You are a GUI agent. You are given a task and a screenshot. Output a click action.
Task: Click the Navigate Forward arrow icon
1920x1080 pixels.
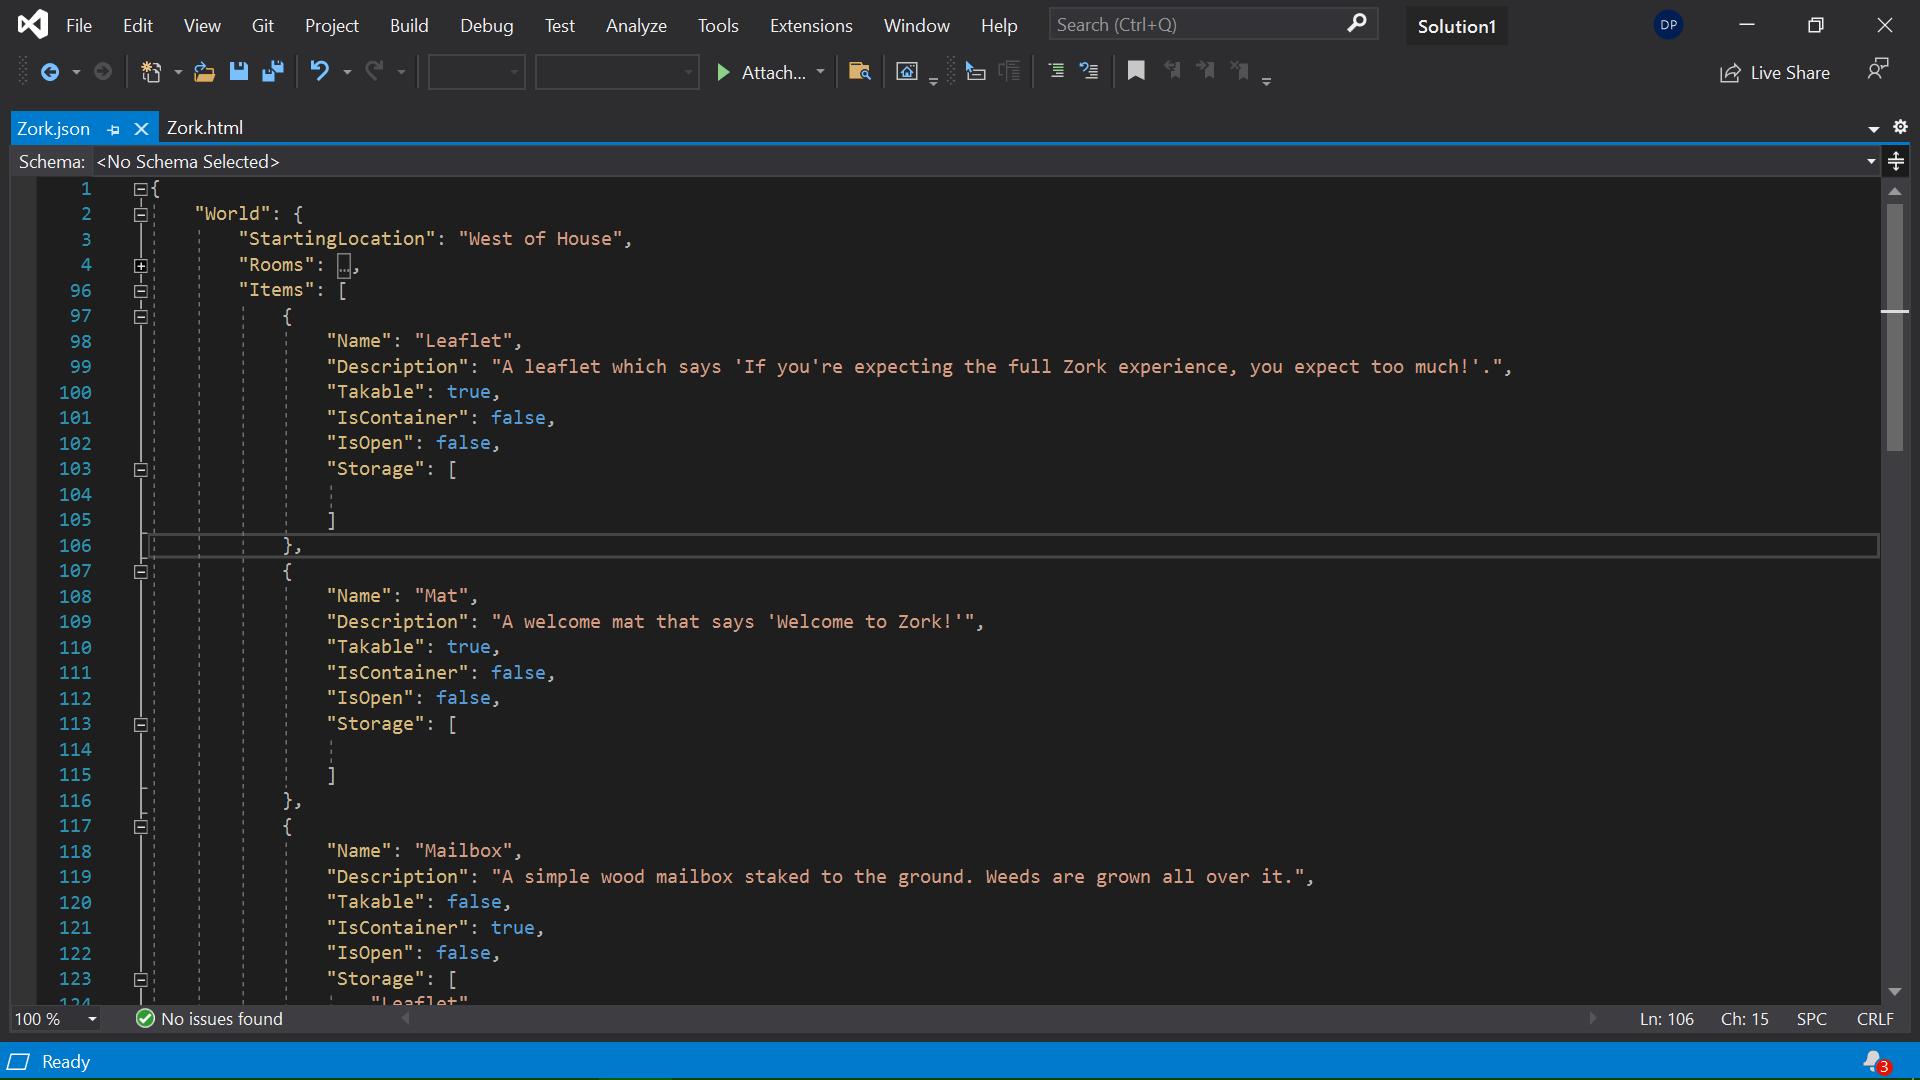[x=102, y=72]
